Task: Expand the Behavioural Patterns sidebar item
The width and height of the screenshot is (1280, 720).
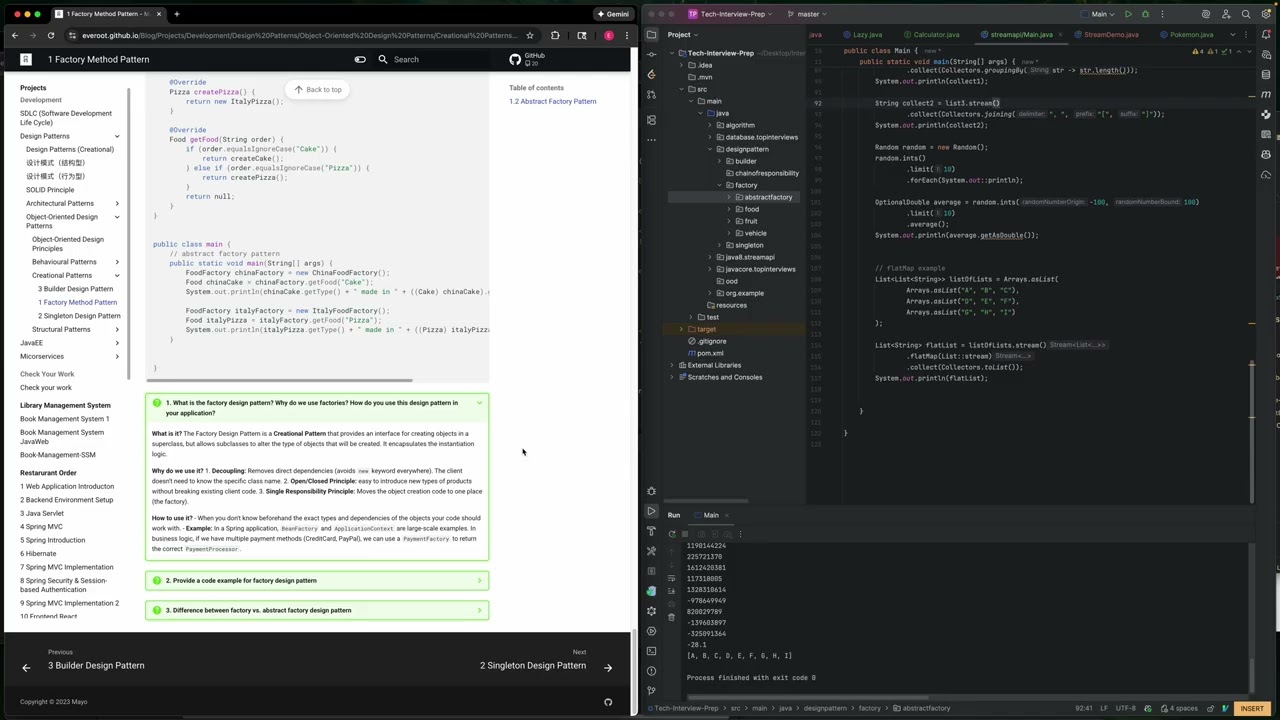Action: 117,262
